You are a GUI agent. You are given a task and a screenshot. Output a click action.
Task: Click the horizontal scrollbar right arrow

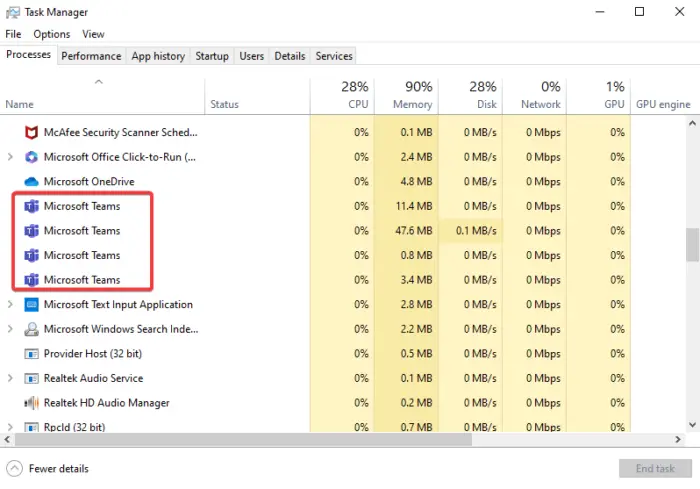(678, 439)
